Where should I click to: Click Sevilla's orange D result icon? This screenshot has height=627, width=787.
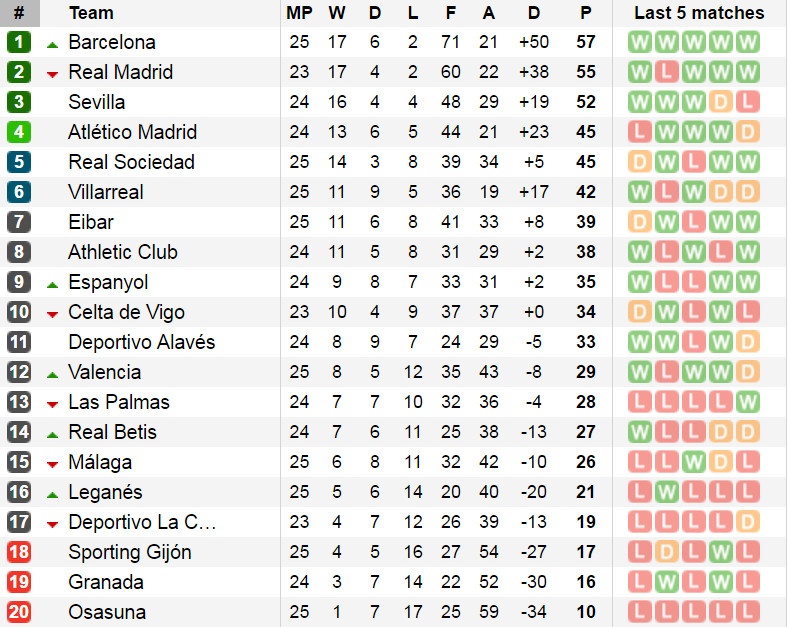pos(720,102)
